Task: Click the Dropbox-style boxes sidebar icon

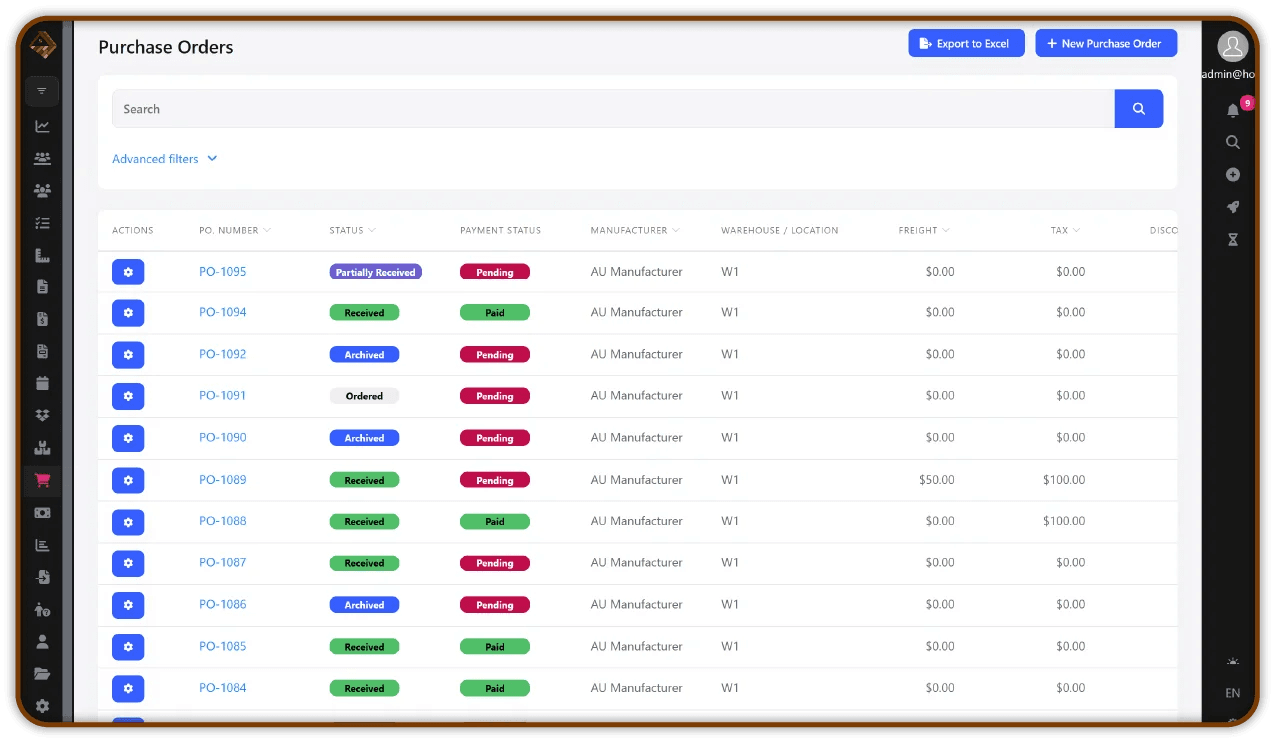Action: [x=42, y=415]
